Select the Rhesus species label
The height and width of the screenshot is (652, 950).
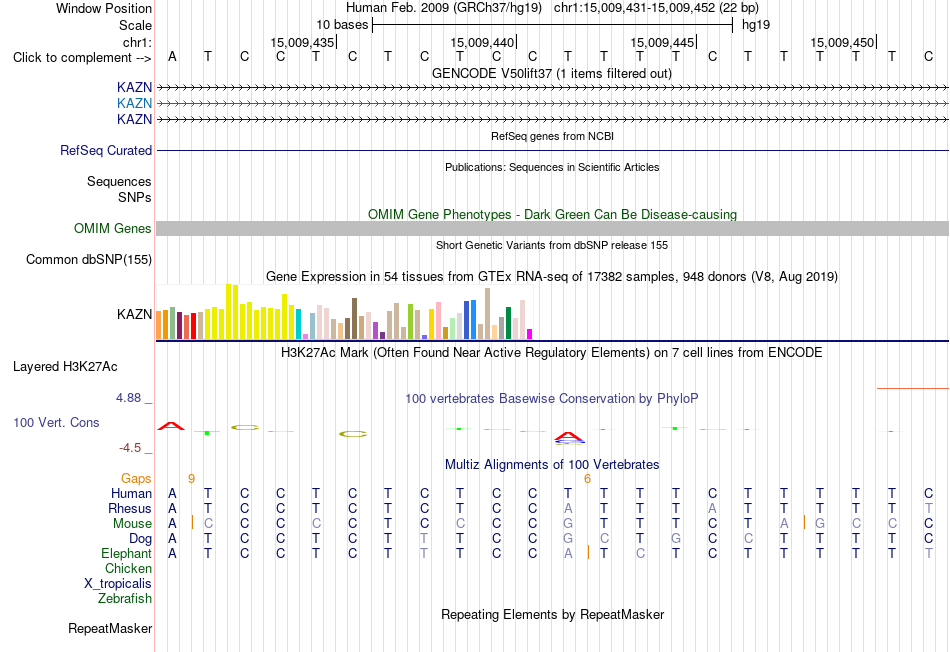tap(130, 508)
